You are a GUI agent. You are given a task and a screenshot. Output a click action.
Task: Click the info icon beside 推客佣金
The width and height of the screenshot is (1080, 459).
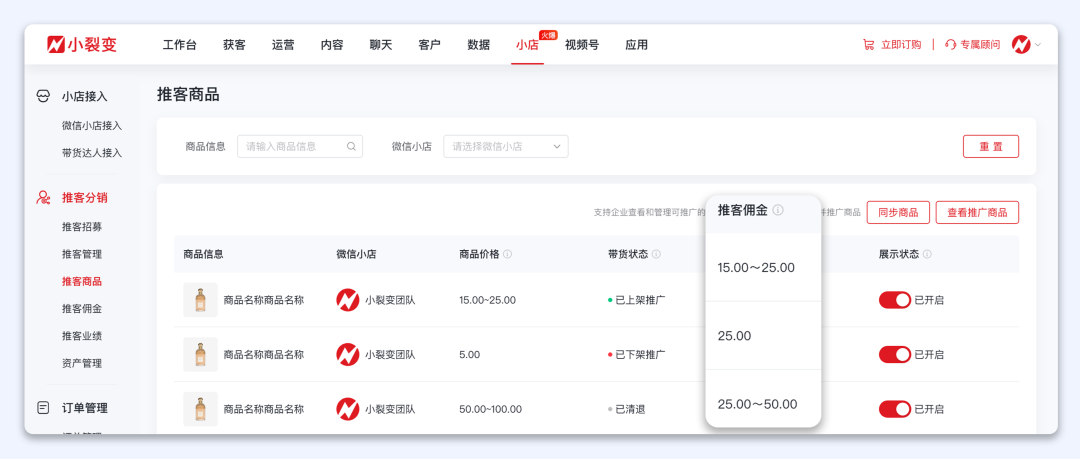(x=778, y=210)
